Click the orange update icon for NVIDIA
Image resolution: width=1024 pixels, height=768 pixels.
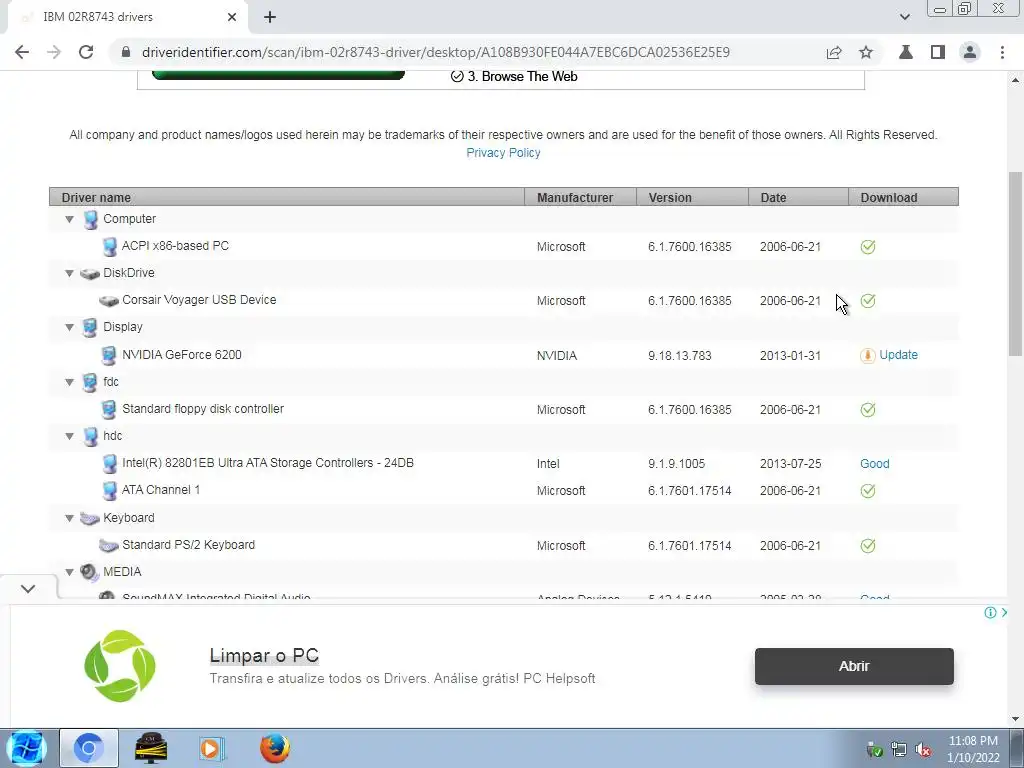(x=867, y=355)
